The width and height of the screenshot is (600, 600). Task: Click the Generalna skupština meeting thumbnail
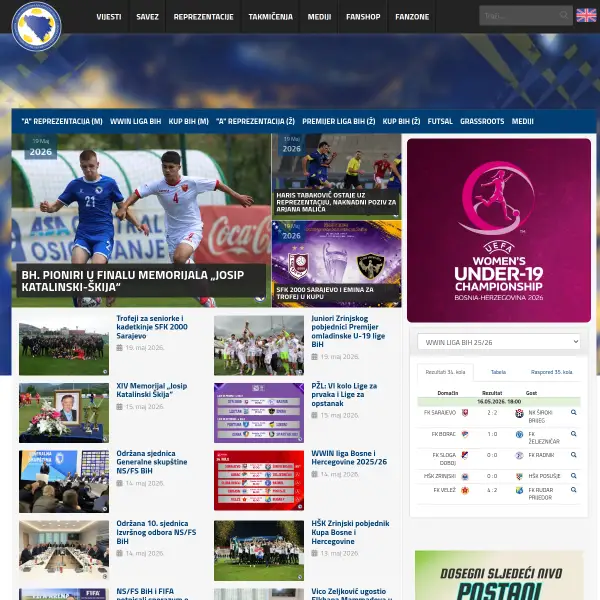pyautogui.click(x=64, y=481)
